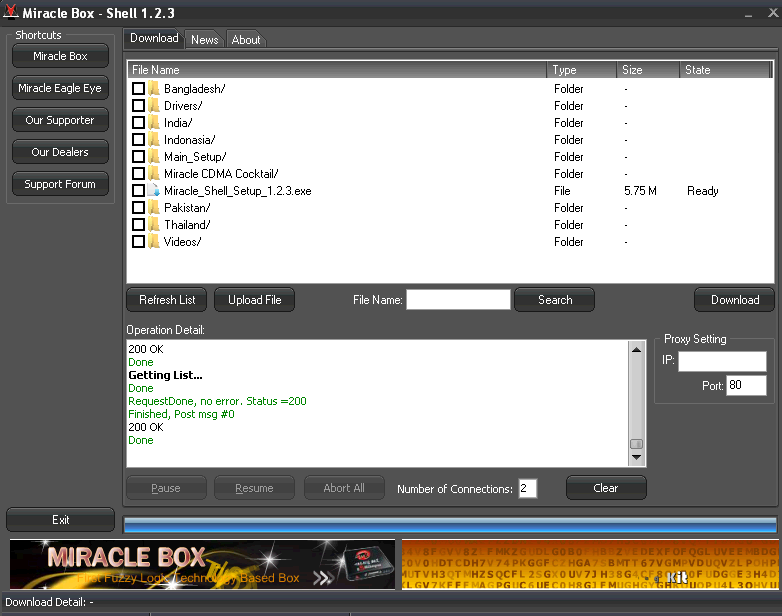Click the Indonasia folder icon

(x=154, y=139)
